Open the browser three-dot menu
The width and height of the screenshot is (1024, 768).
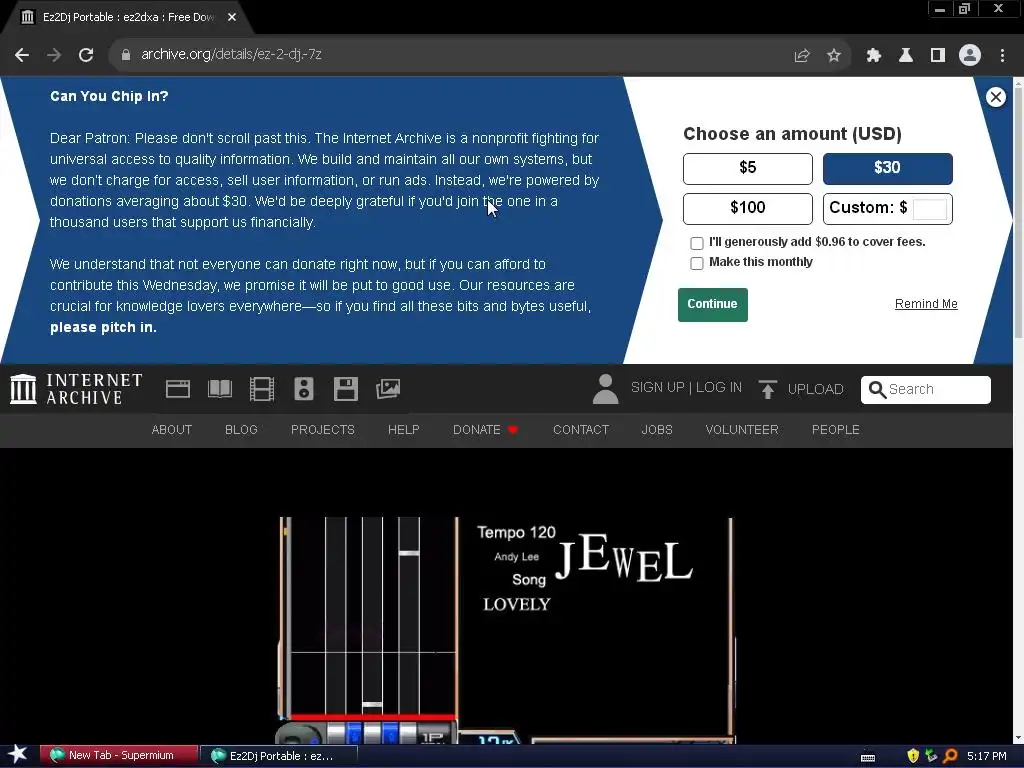1002,55
